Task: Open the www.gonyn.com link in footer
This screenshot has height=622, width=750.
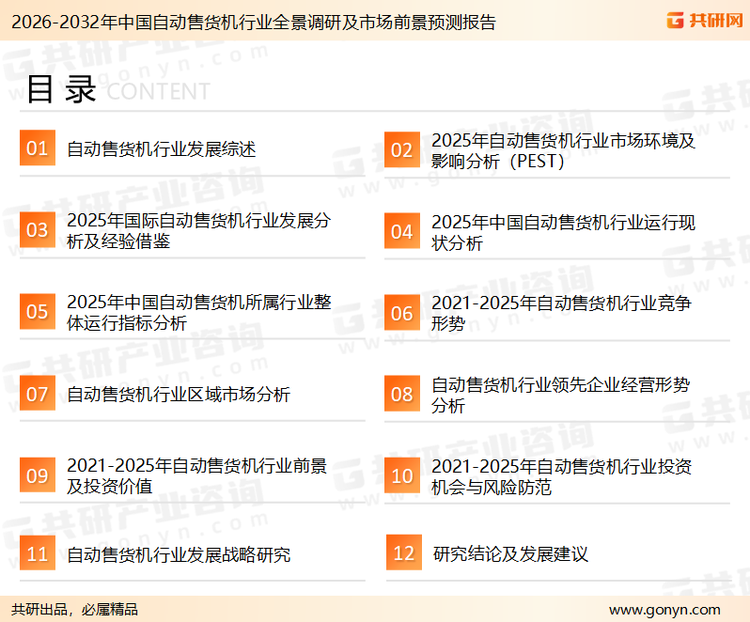Action: [664, 610]
